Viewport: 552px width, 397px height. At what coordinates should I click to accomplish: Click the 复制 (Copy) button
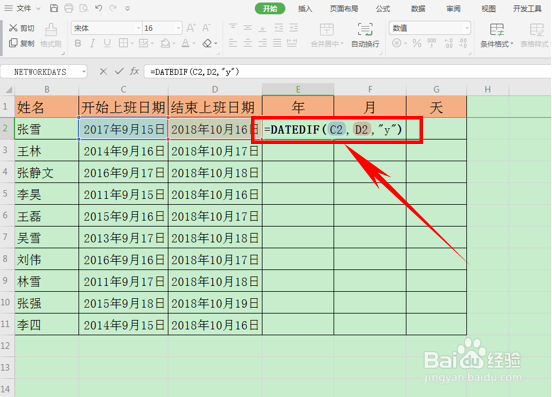click(22, 43)
